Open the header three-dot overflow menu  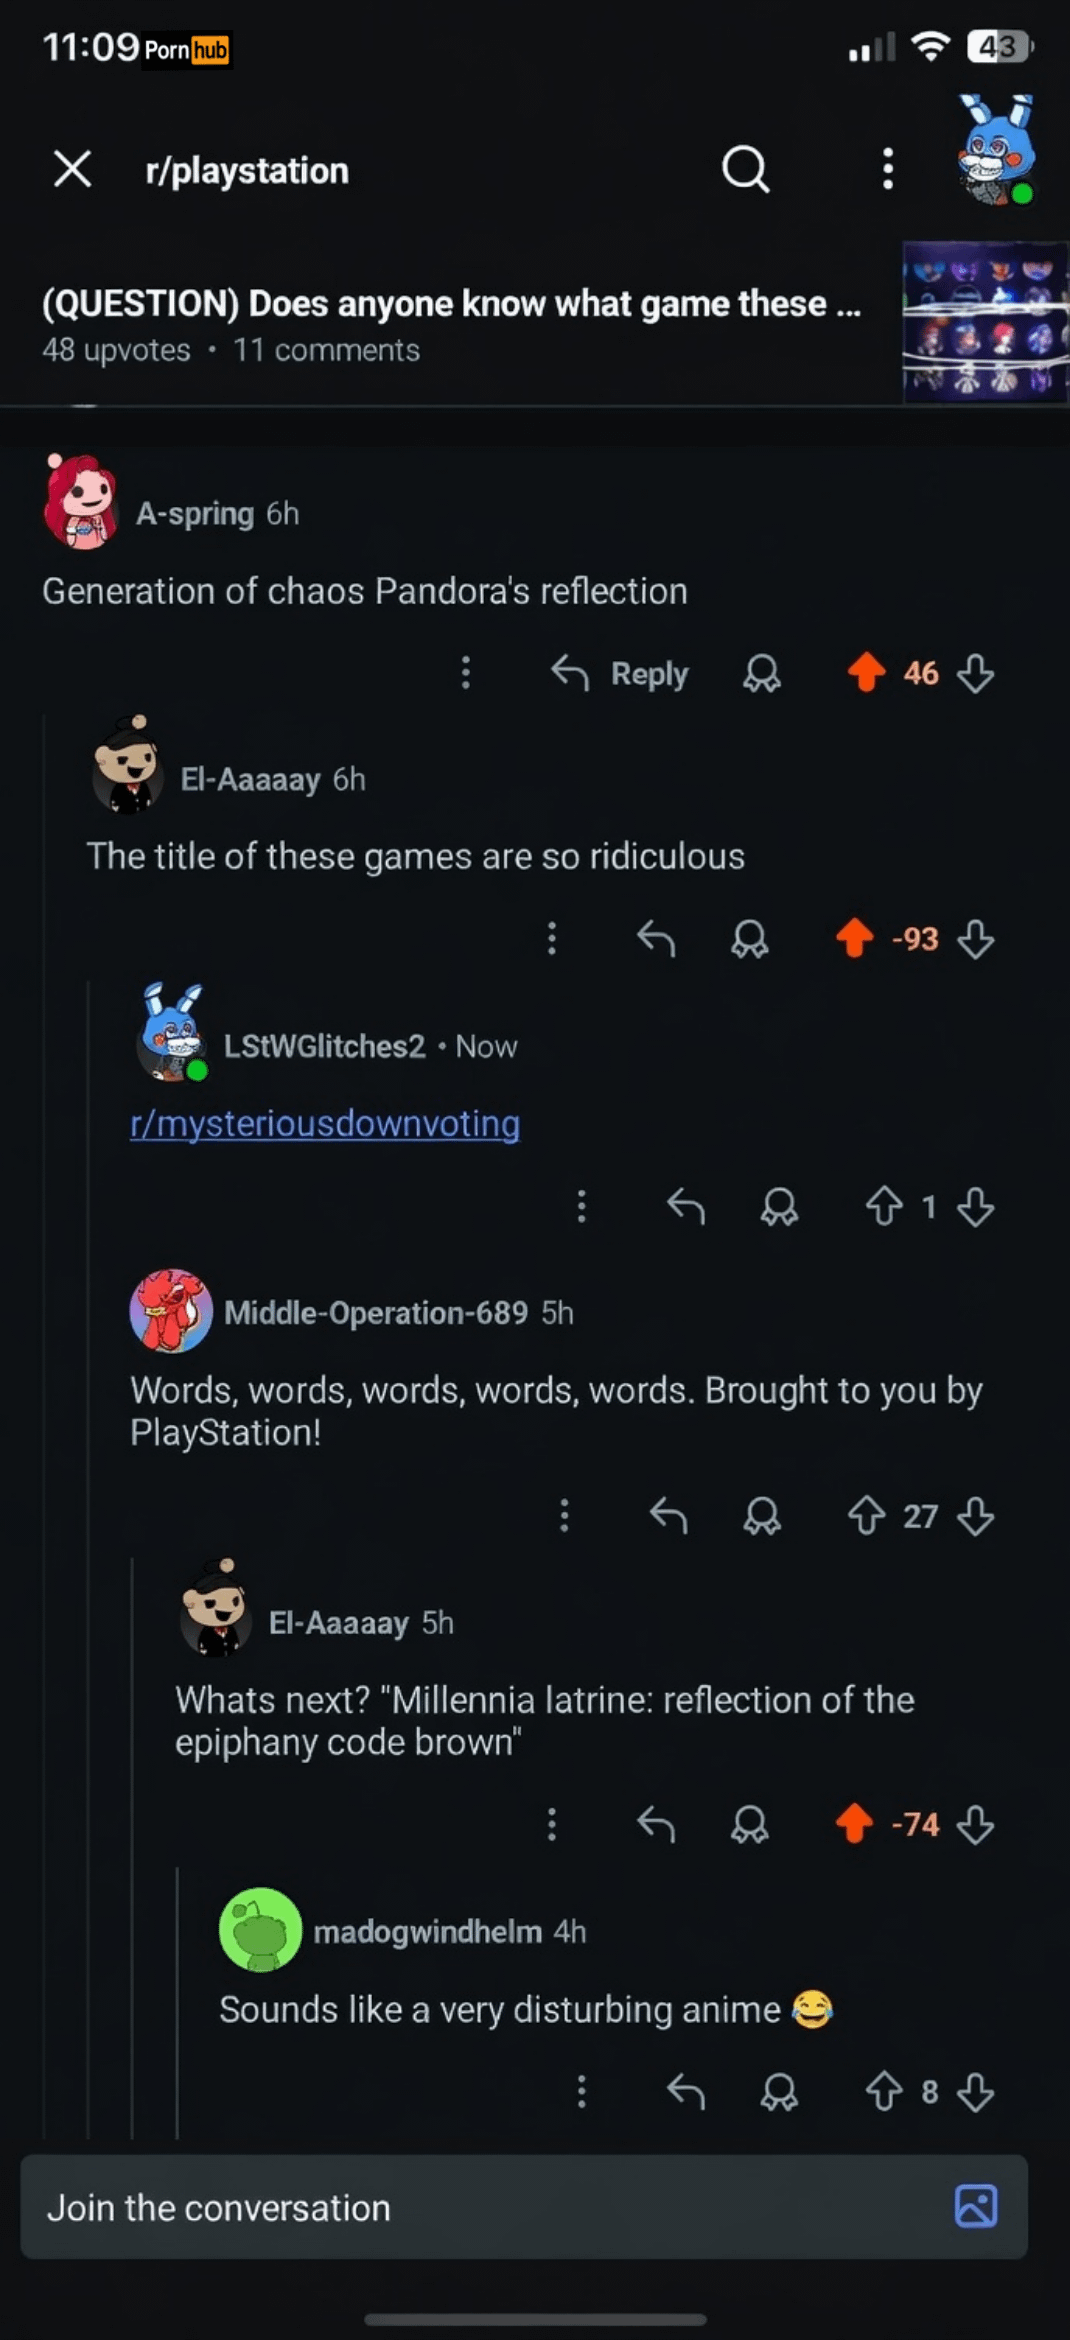pyautogui.click(x=887, y=169)
